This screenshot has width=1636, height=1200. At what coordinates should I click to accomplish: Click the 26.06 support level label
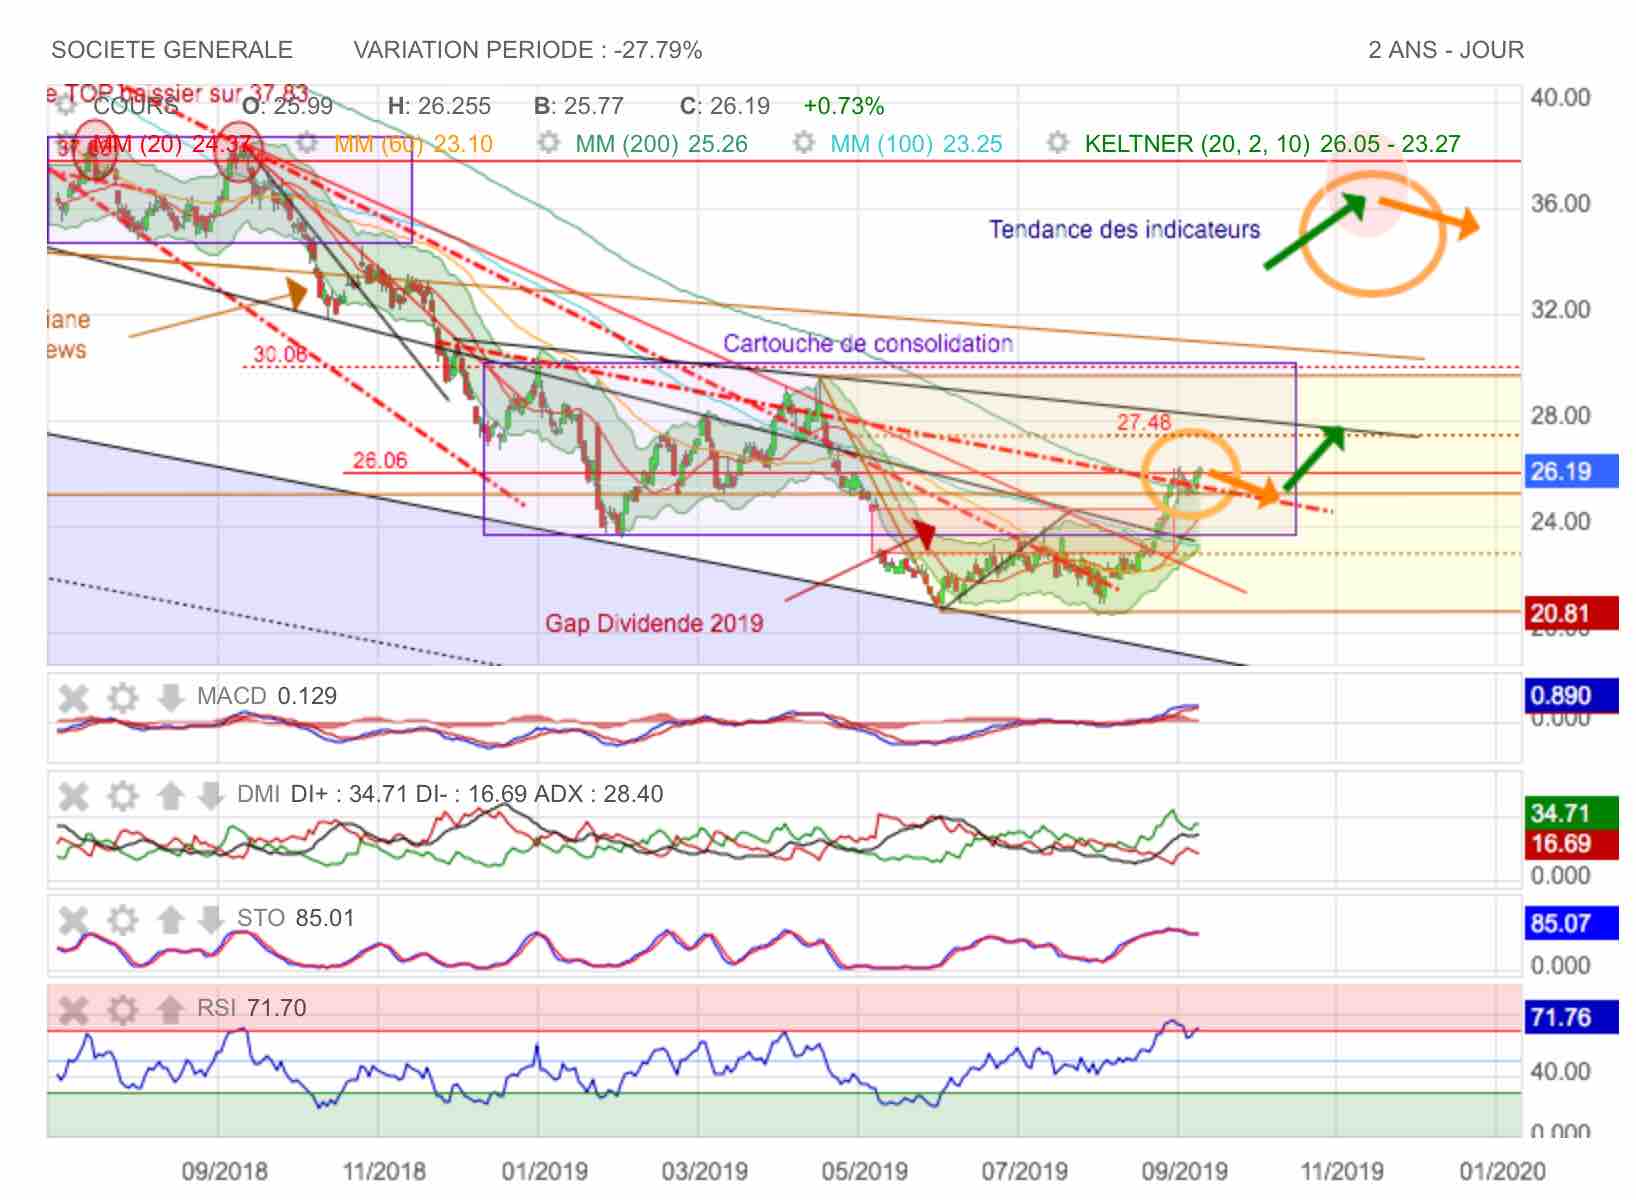[380, 460]
